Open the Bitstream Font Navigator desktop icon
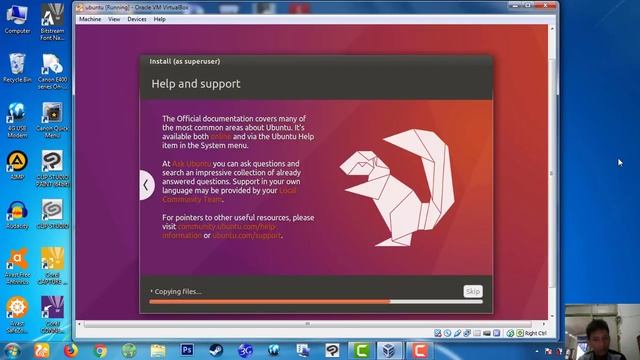This screenshot has height=360, width=640. tap(52, 22)
